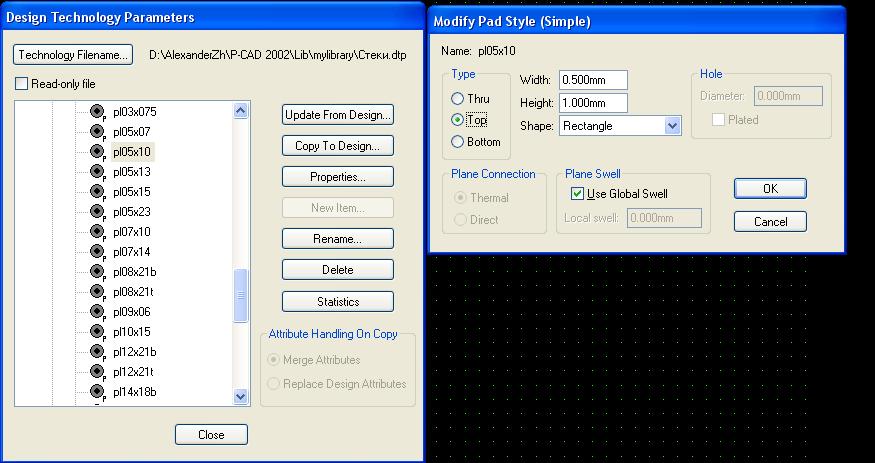Click the pad icon next to pl05x23

point(98,212)
